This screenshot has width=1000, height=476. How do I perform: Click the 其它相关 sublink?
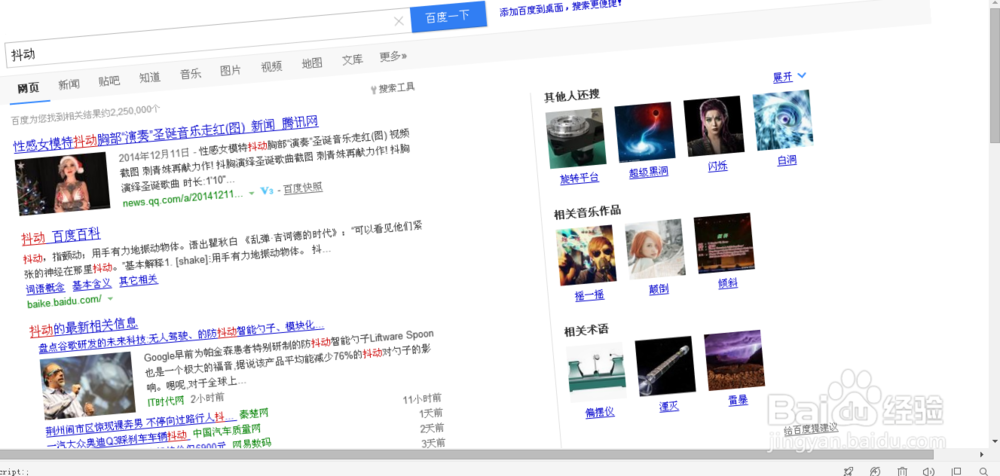tap(138, 280)
